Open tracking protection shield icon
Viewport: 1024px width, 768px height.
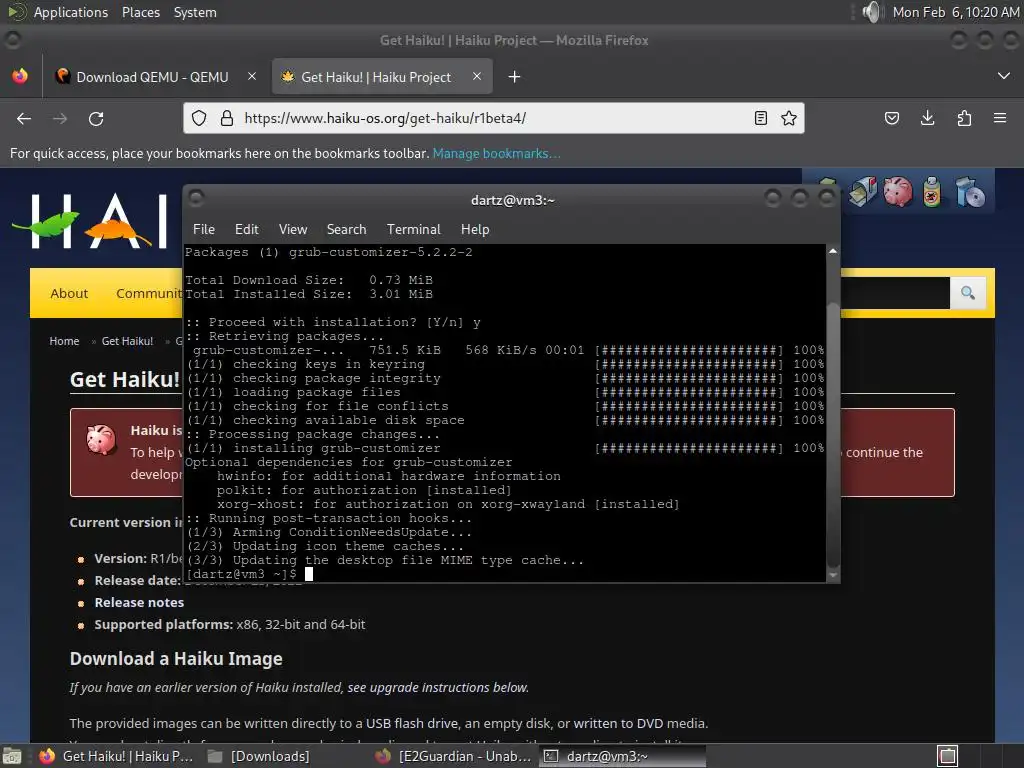(199, 118)
